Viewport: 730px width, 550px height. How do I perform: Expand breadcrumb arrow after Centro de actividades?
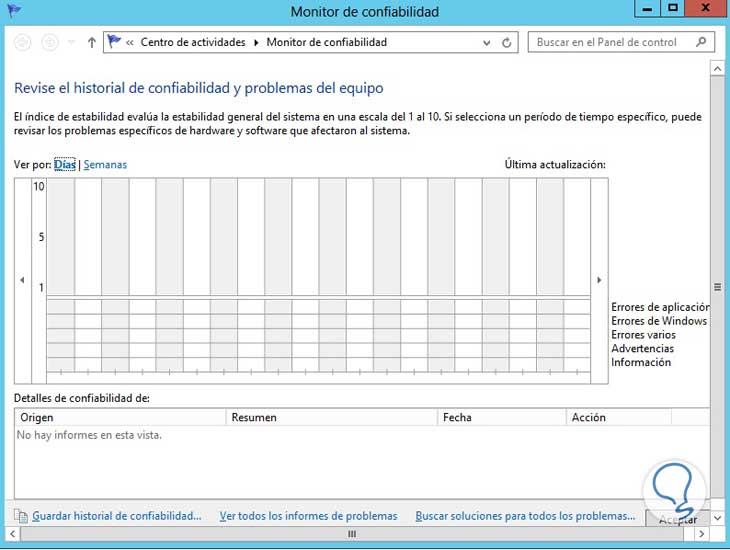pyautogui.click(x=256, y=42)
